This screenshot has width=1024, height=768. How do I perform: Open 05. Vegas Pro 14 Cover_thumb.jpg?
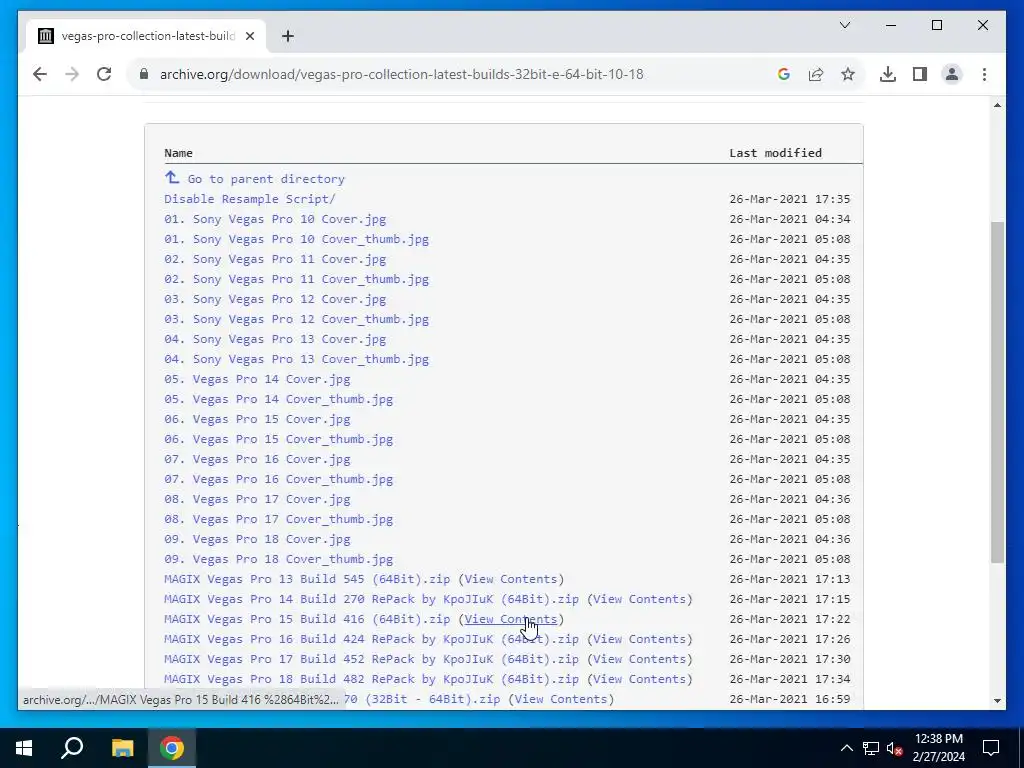[x=279, y=399]
